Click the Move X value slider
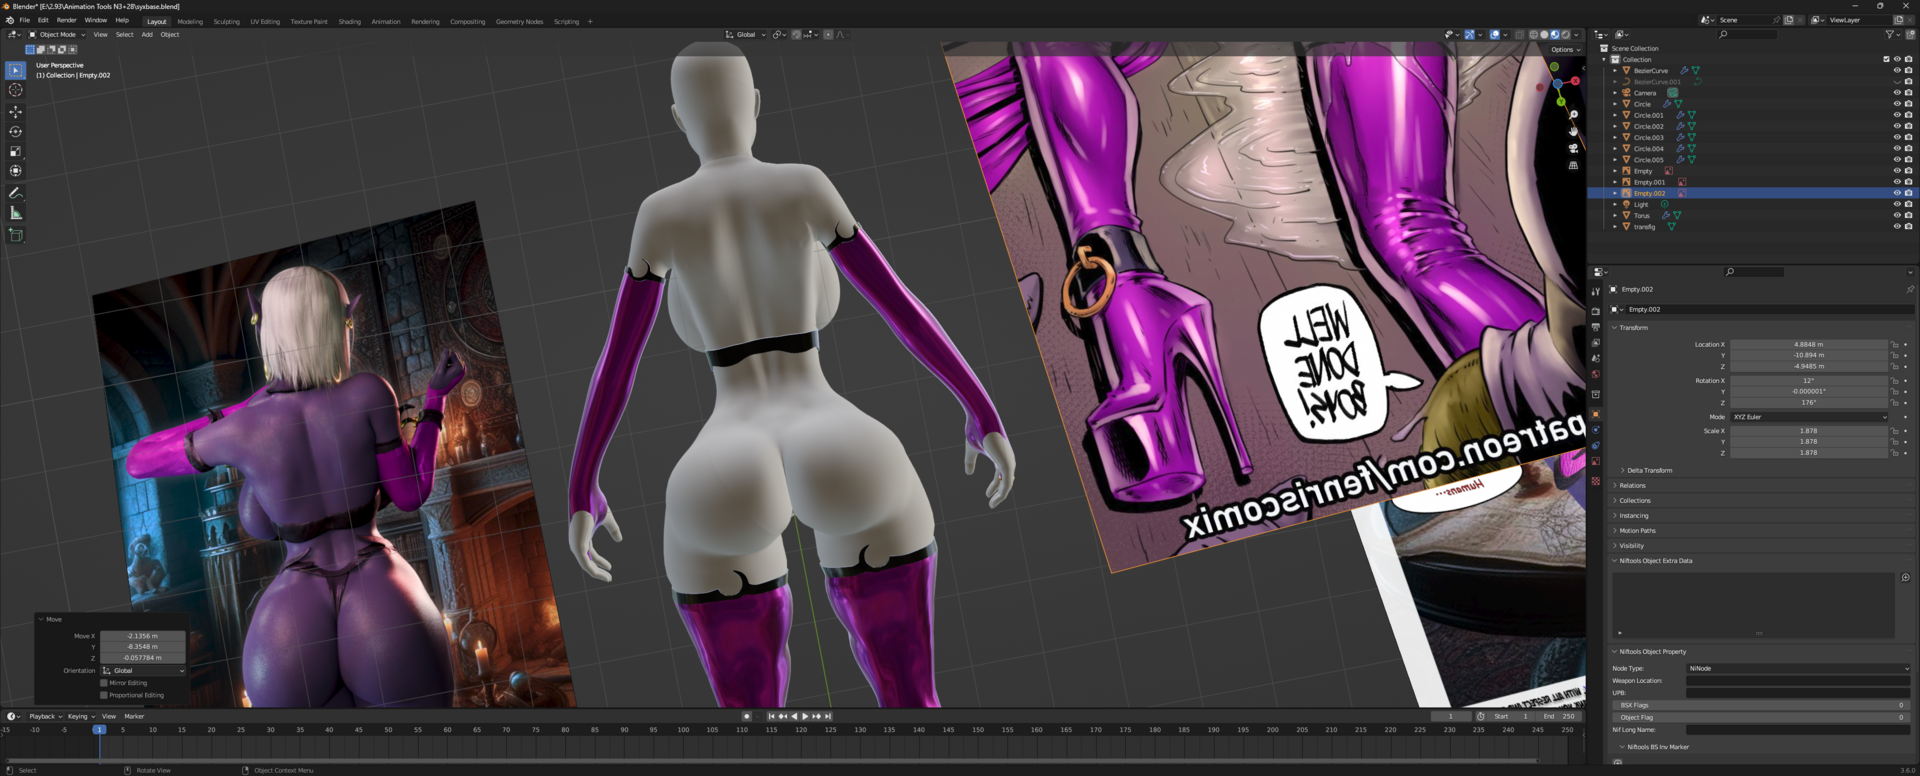The image size is (1920, 776). coord(143,636)
